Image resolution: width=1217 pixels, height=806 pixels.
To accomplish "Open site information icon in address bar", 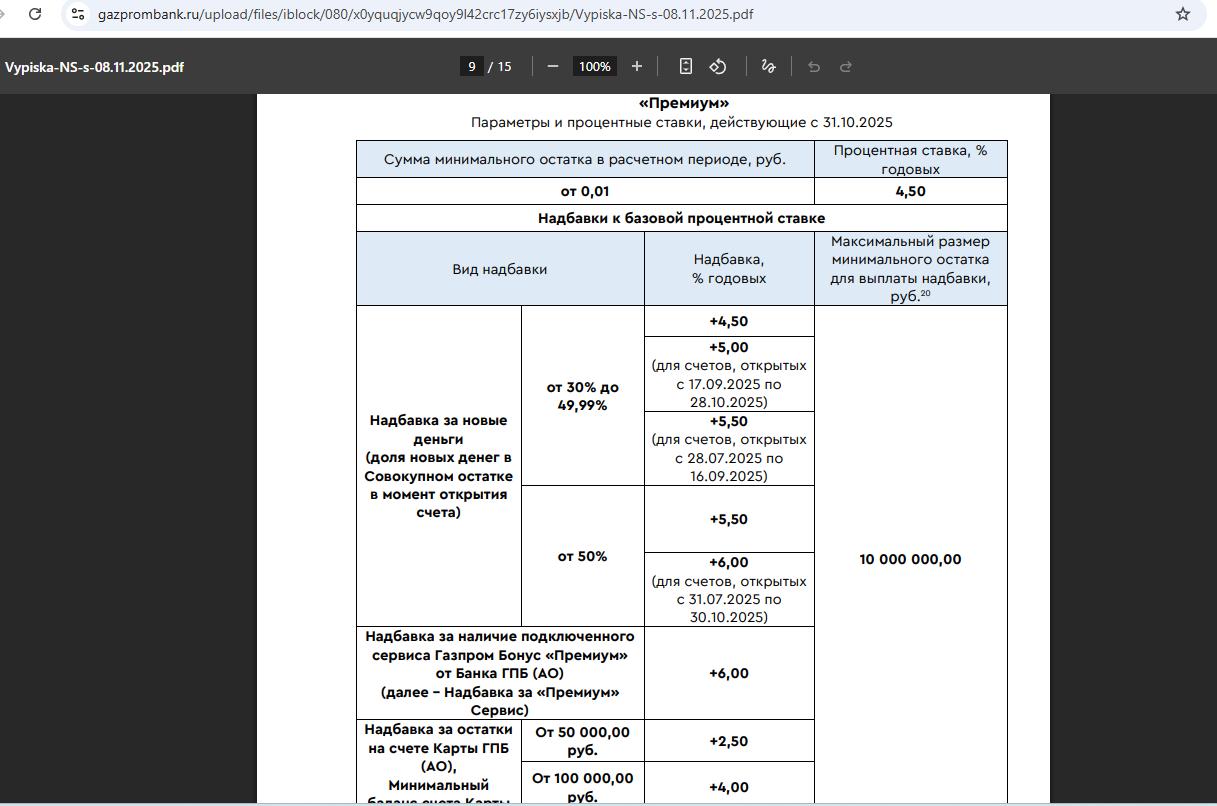I will 78,14.
